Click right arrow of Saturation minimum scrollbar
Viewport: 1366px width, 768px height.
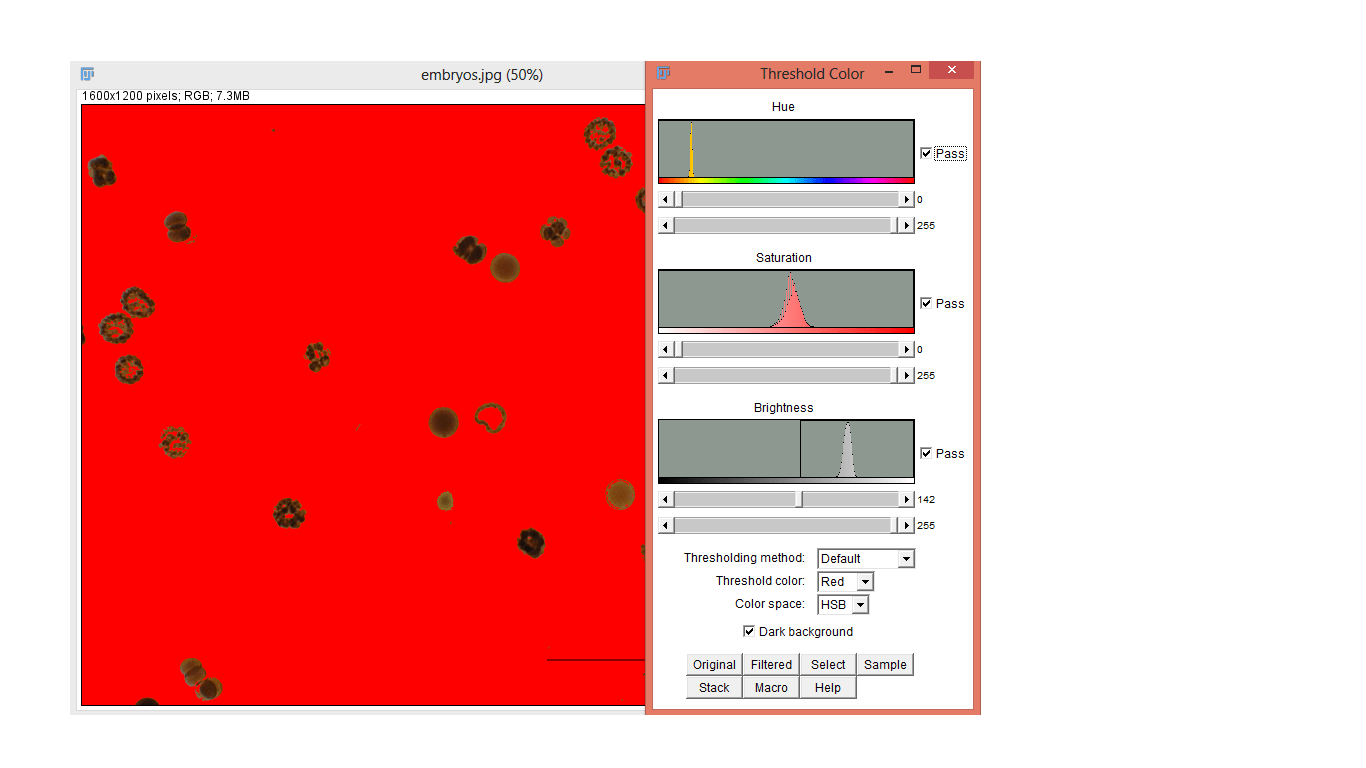906,348
